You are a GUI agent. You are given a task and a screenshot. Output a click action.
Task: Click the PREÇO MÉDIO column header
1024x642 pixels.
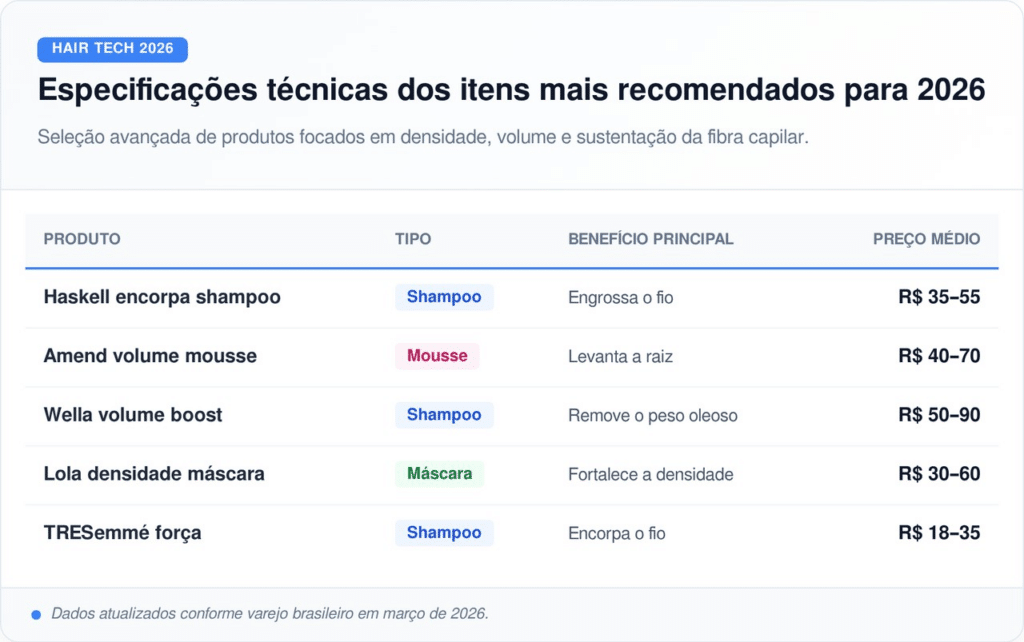[x=926, y=239]
